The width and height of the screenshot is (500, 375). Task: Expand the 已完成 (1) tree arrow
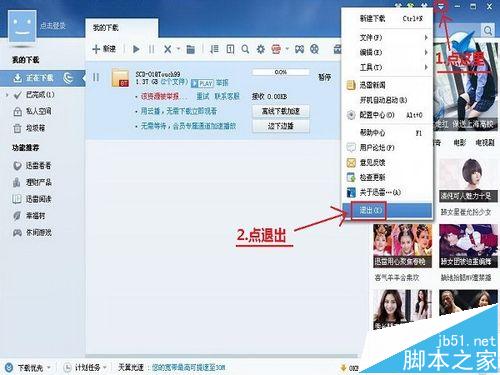click(7, 95)
